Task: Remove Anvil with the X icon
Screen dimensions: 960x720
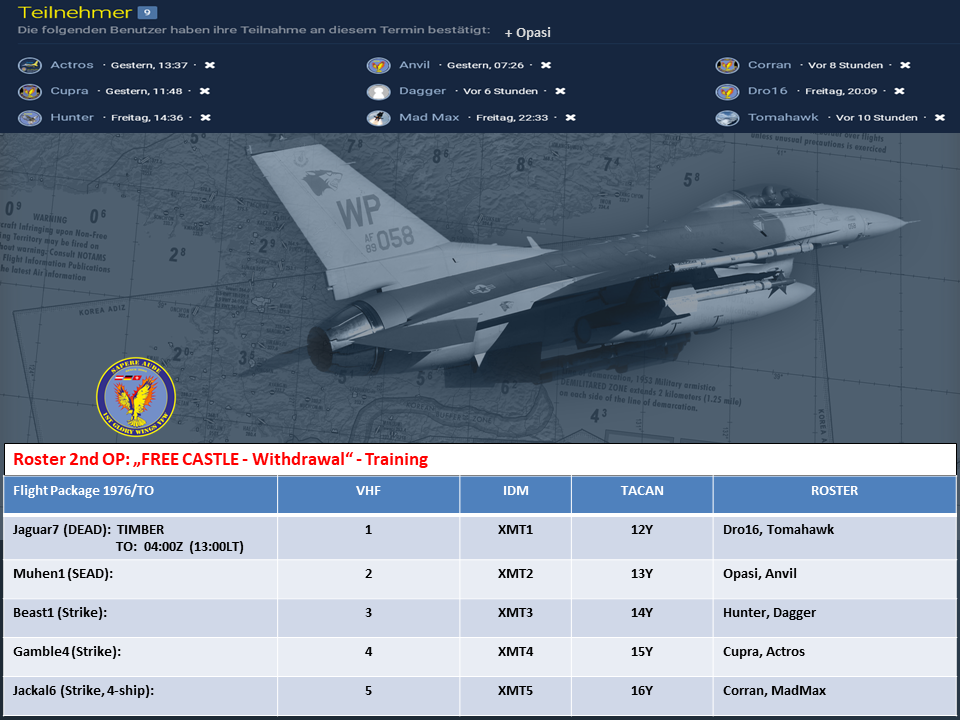Action: click(x=546, y=65)
